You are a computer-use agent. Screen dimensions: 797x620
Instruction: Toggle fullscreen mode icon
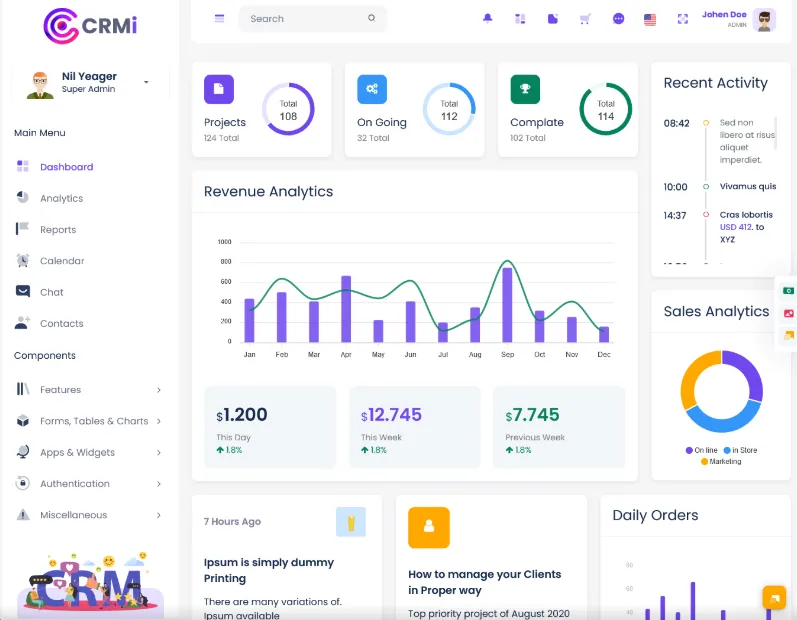(x=683, y=19)
